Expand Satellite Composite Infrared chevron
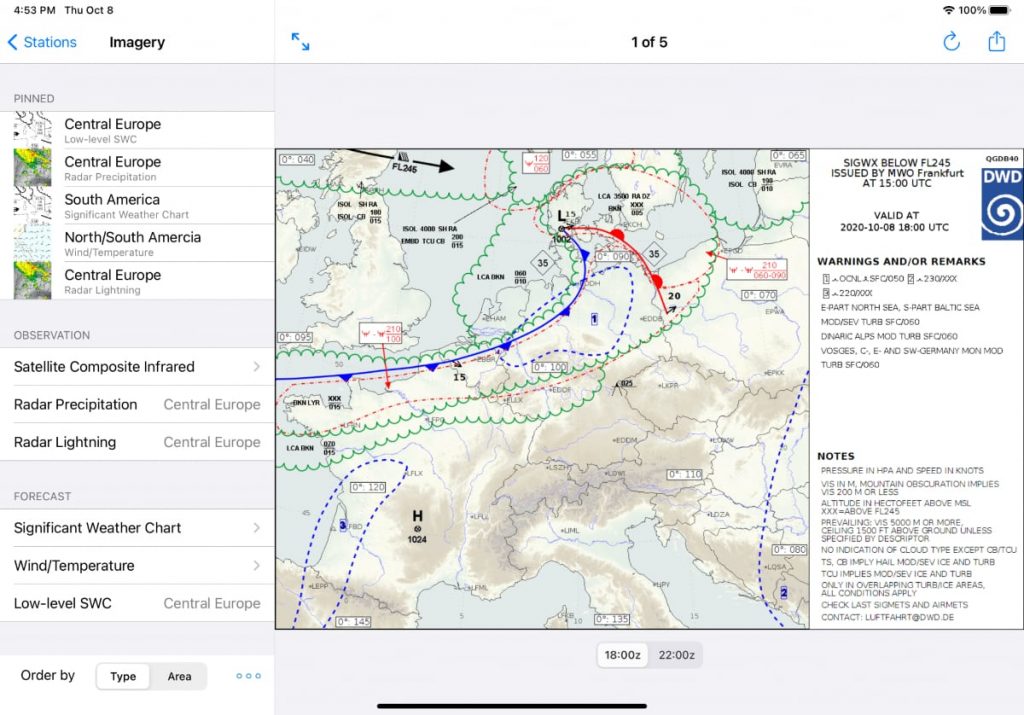 point(257,367)
